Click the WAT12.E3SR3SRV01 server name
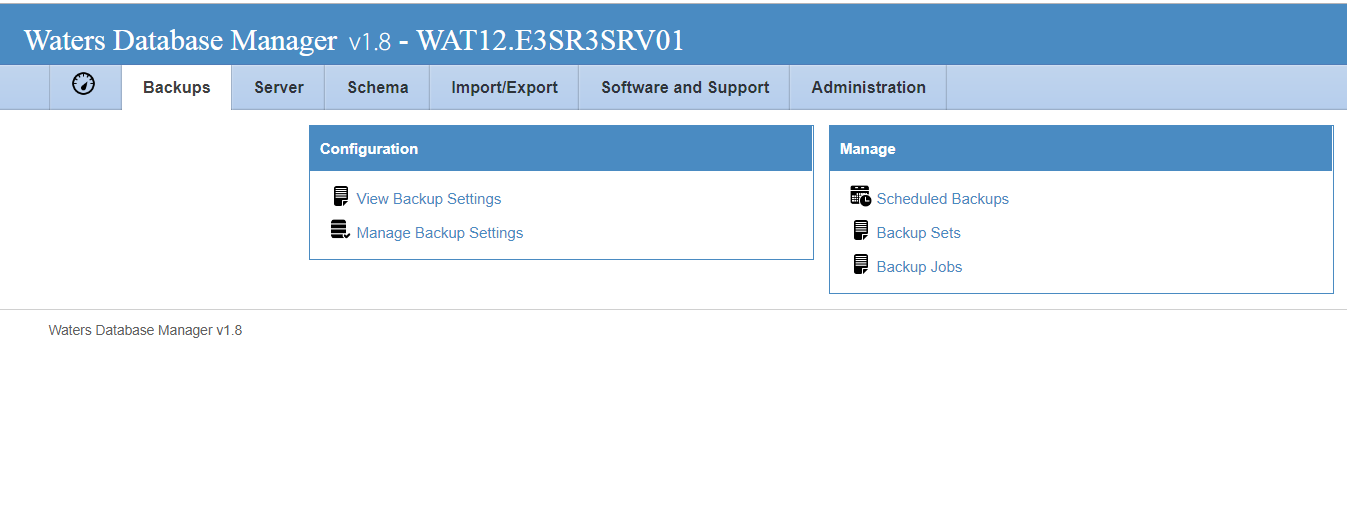 550,40
